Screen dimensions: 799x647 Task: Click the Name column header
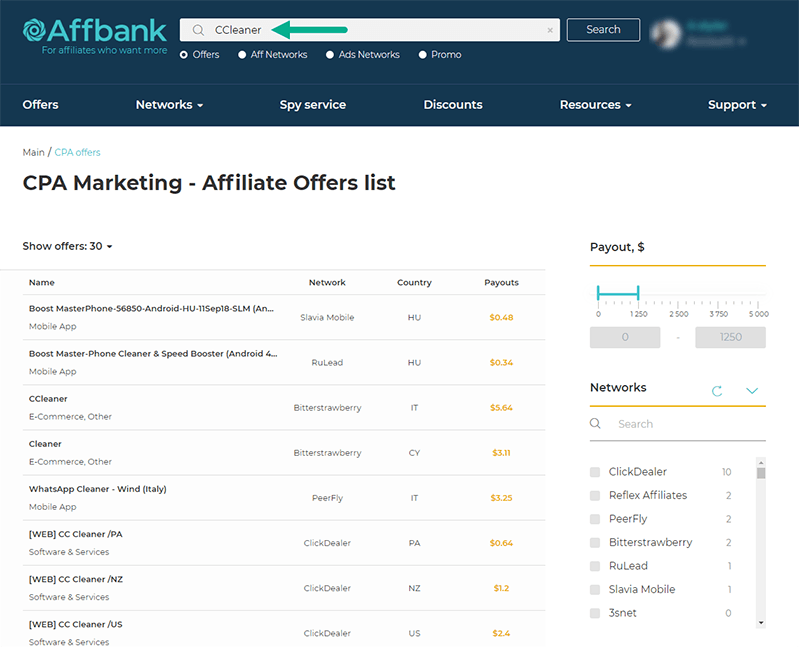(42, 282)
